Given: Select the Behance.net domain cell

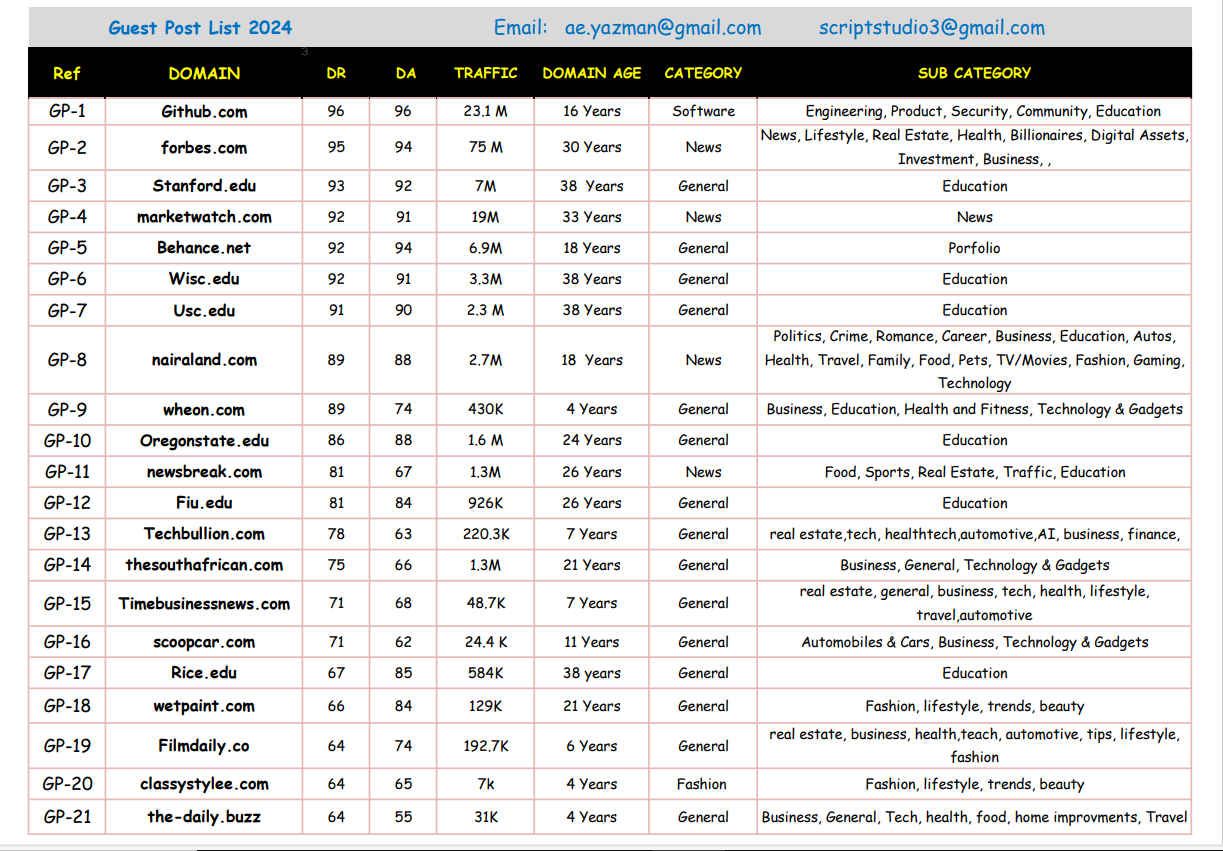Looking at the screenshot, I should point(204,248).
